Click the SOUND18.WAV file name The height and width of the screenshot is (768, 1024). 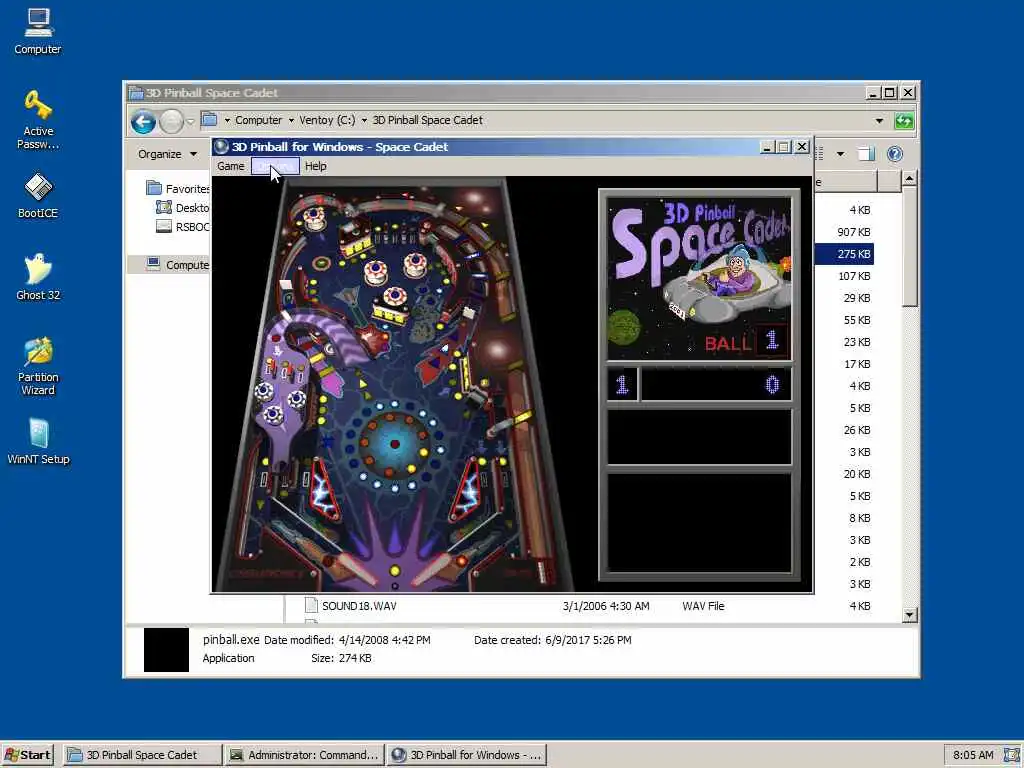(359, 606)
